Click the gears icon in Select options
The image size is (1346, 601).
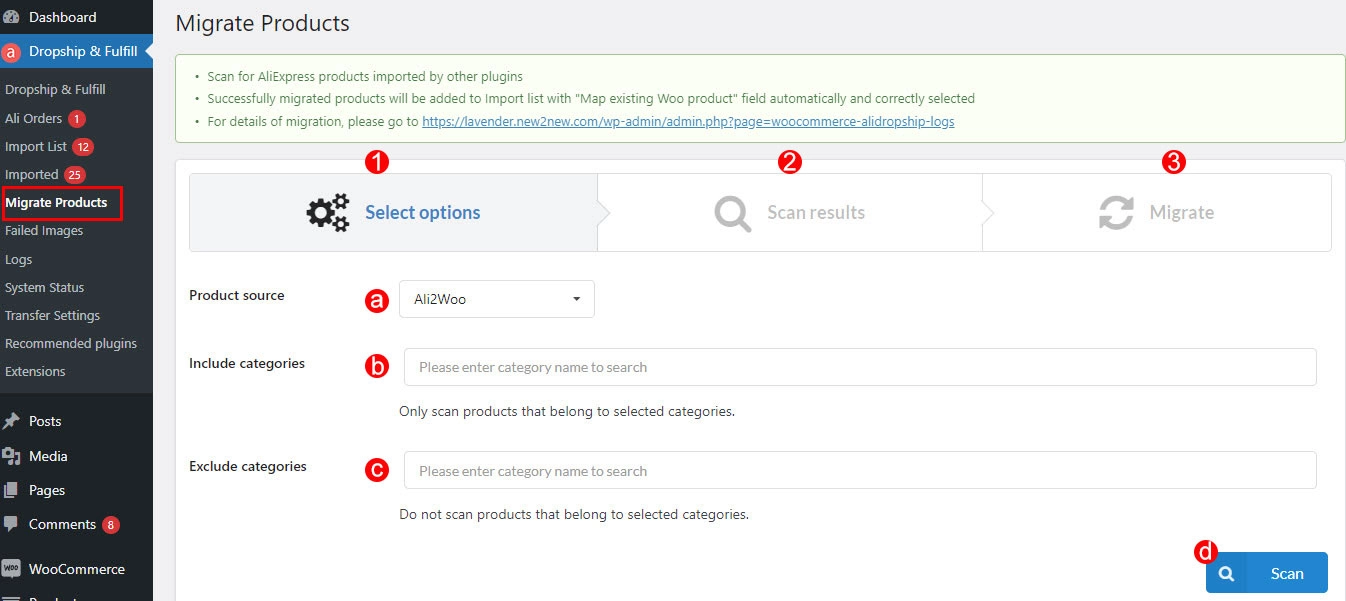coord(328,212)
